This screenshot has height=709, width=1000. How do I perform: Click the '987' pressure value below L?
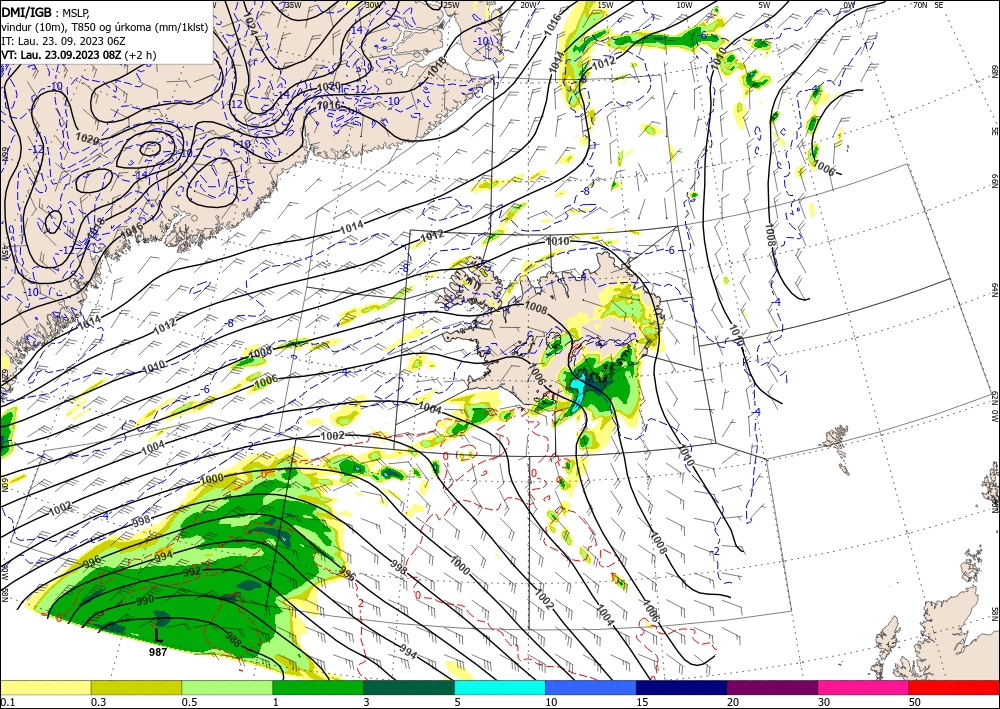click(x=158, y=652)
